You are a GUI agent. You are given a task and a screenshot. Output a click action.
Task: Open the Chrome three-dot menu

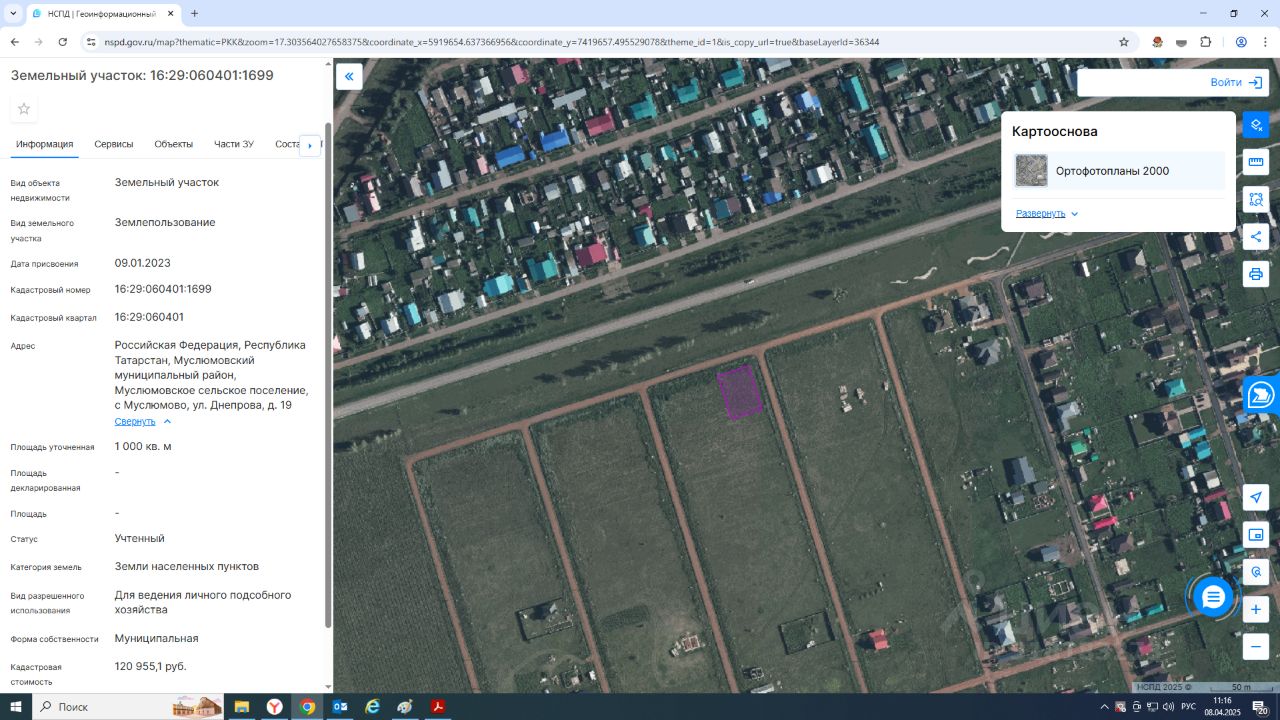[x=1266, y=42]
